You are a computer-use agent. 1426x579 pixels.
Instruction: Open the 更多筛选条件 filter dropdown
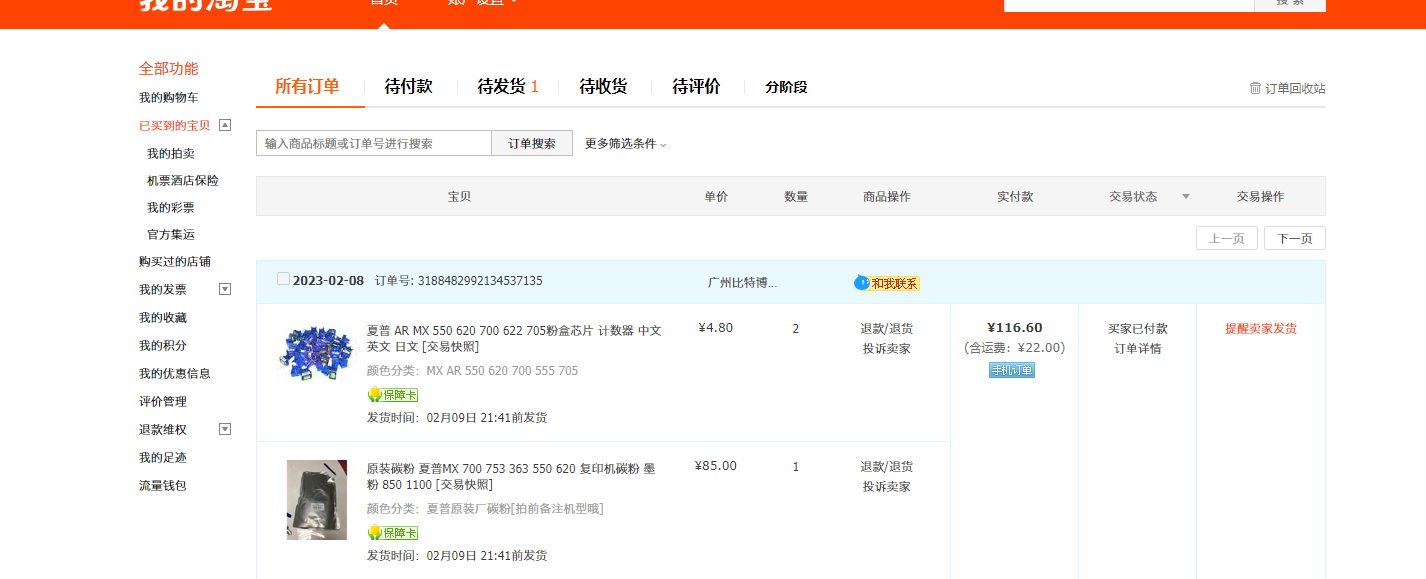click(x=625, y=144)
